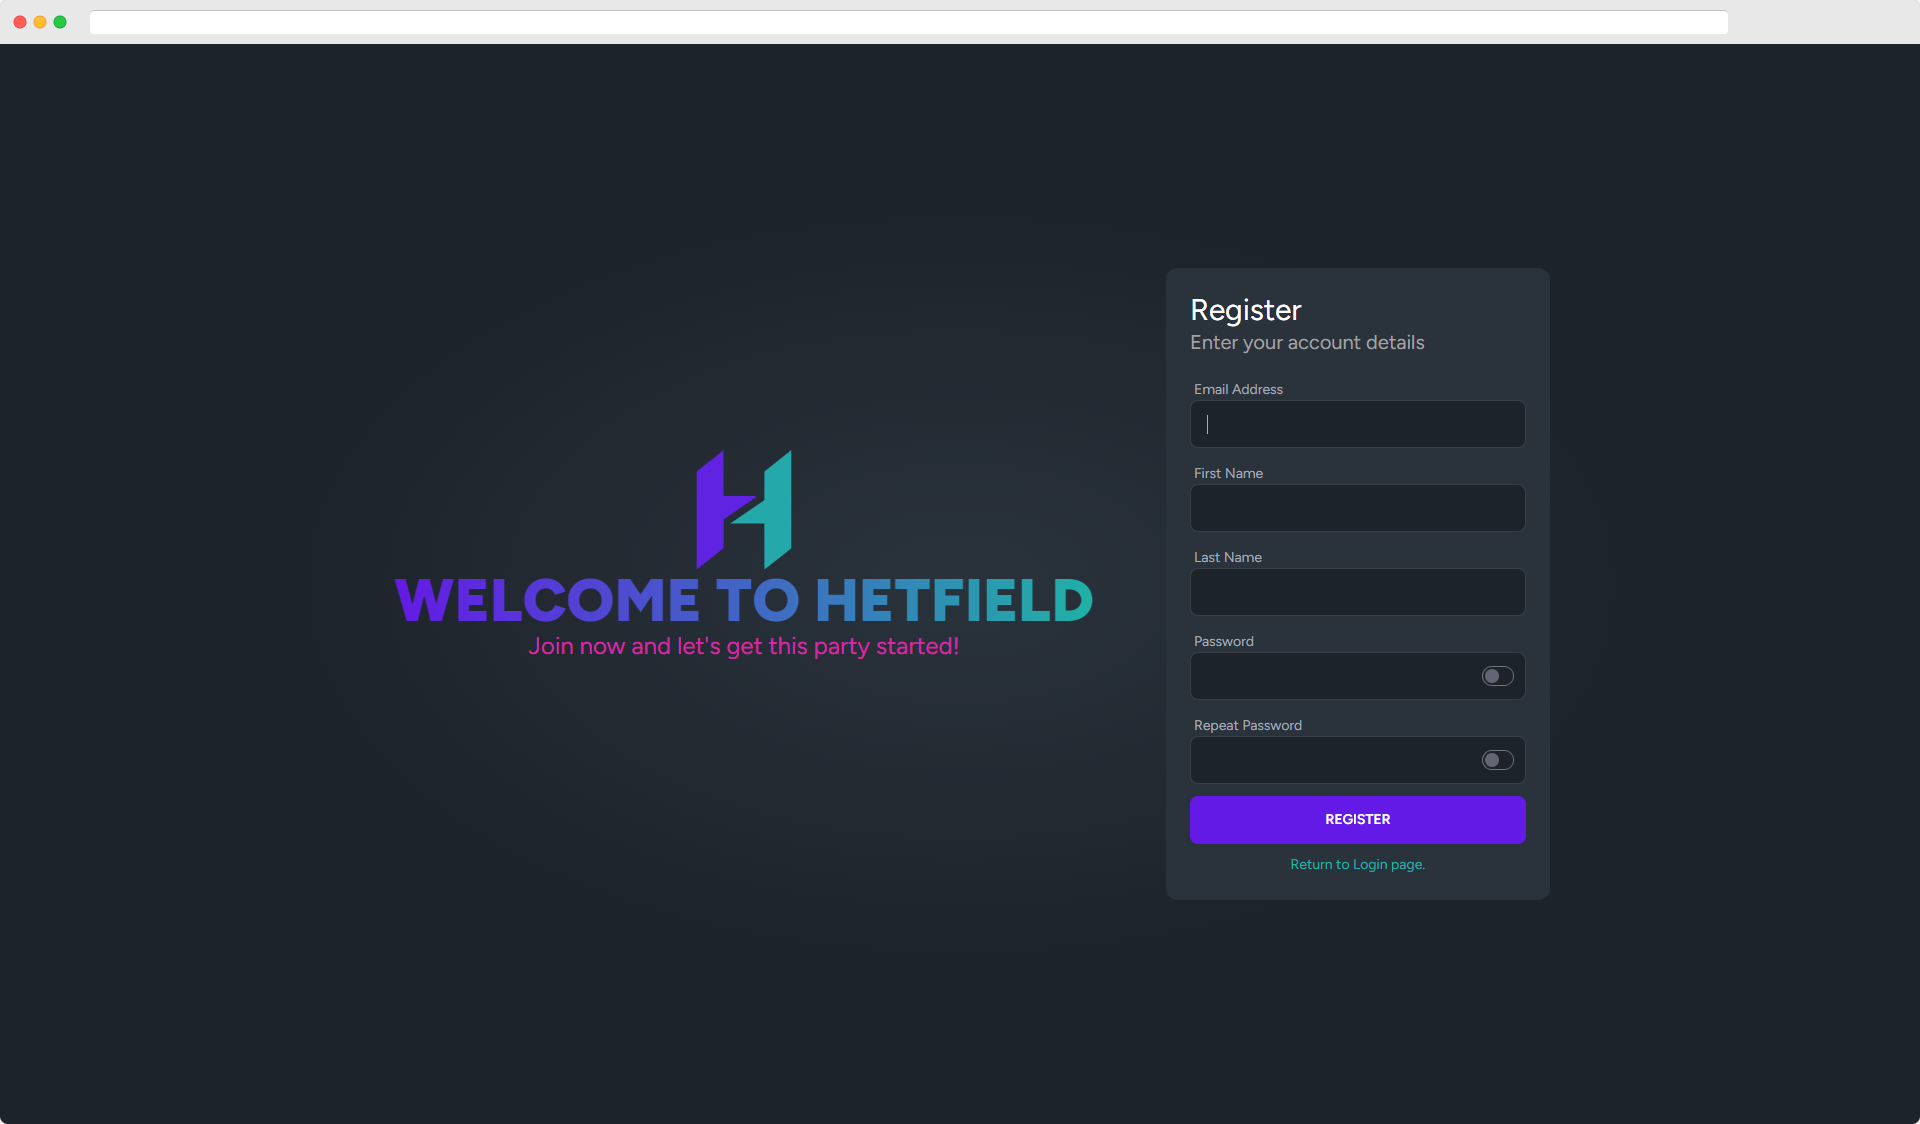The width and height of the screenshot is (1920, 1124).
Task: Click the Email Address field label
Action: 1238,389
